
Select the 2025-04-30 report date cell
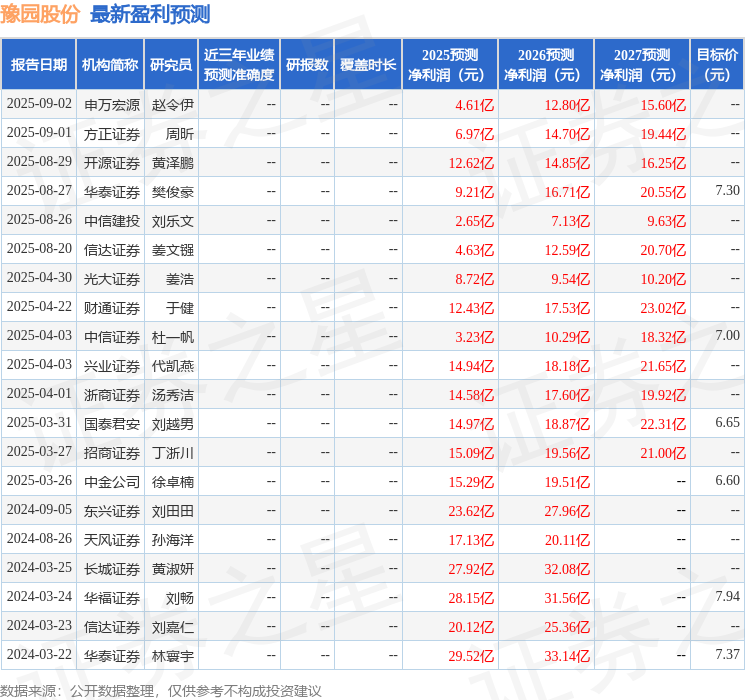[x=39, y=278]
